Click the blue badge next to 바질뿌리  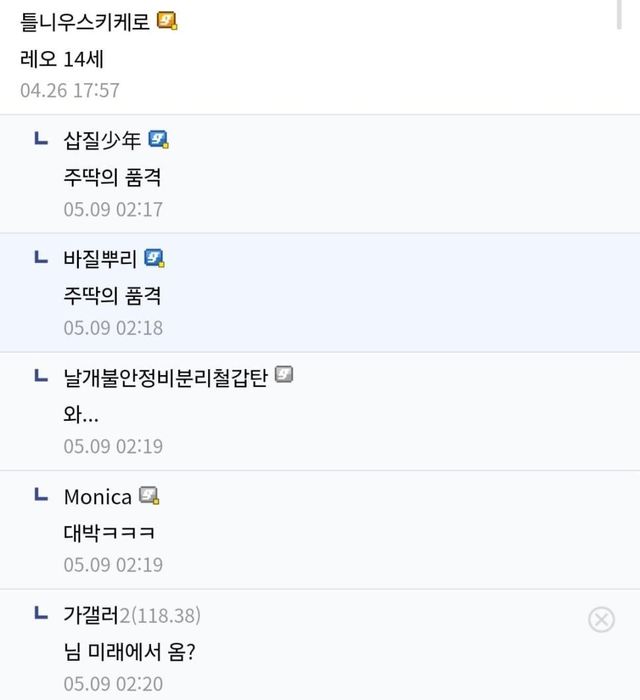click(154, 258)
